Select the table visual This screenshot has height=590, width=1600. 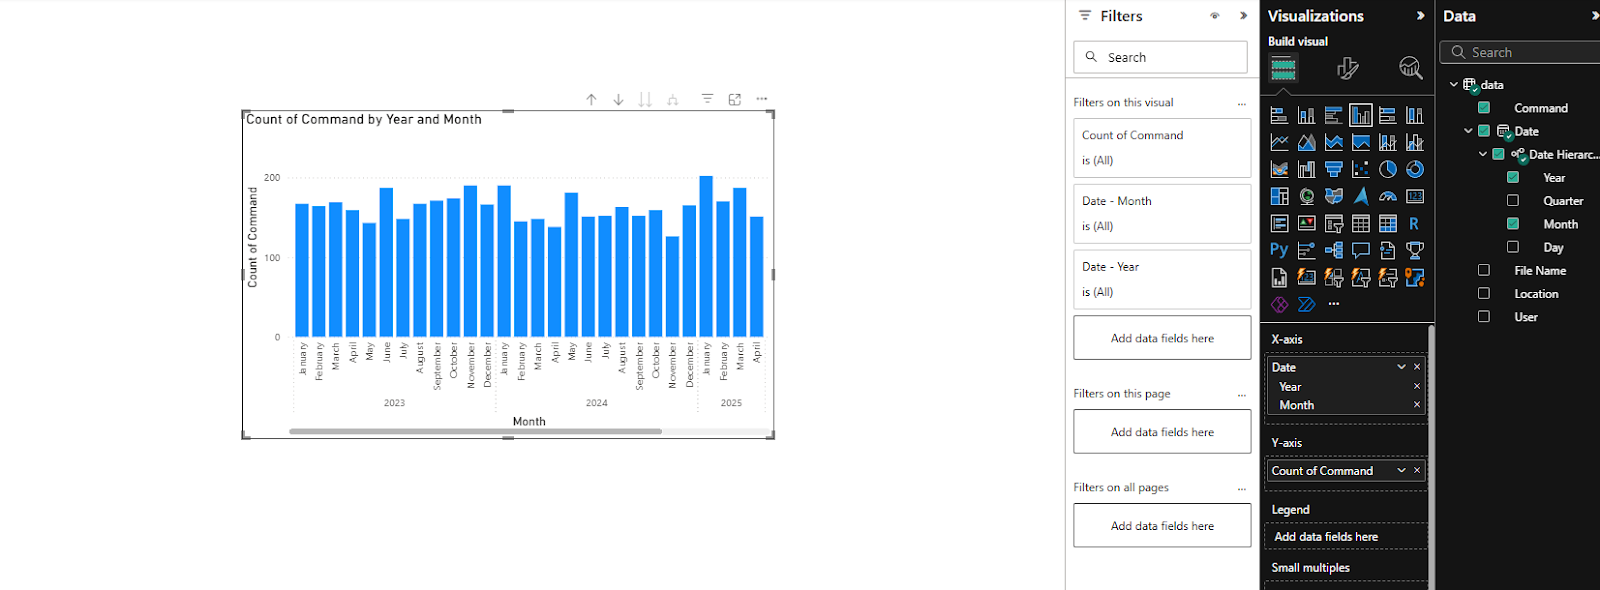point(1360,223)
